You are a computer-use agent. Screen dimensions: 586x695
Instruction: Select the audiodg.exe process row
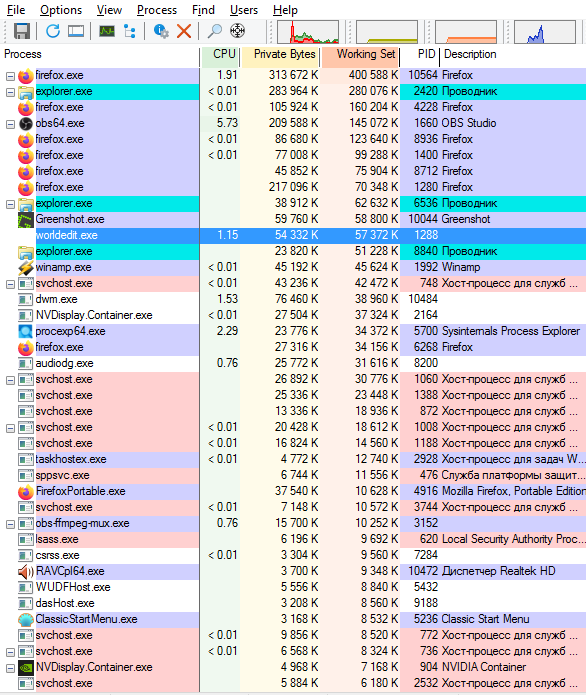(x=293, y=363)
